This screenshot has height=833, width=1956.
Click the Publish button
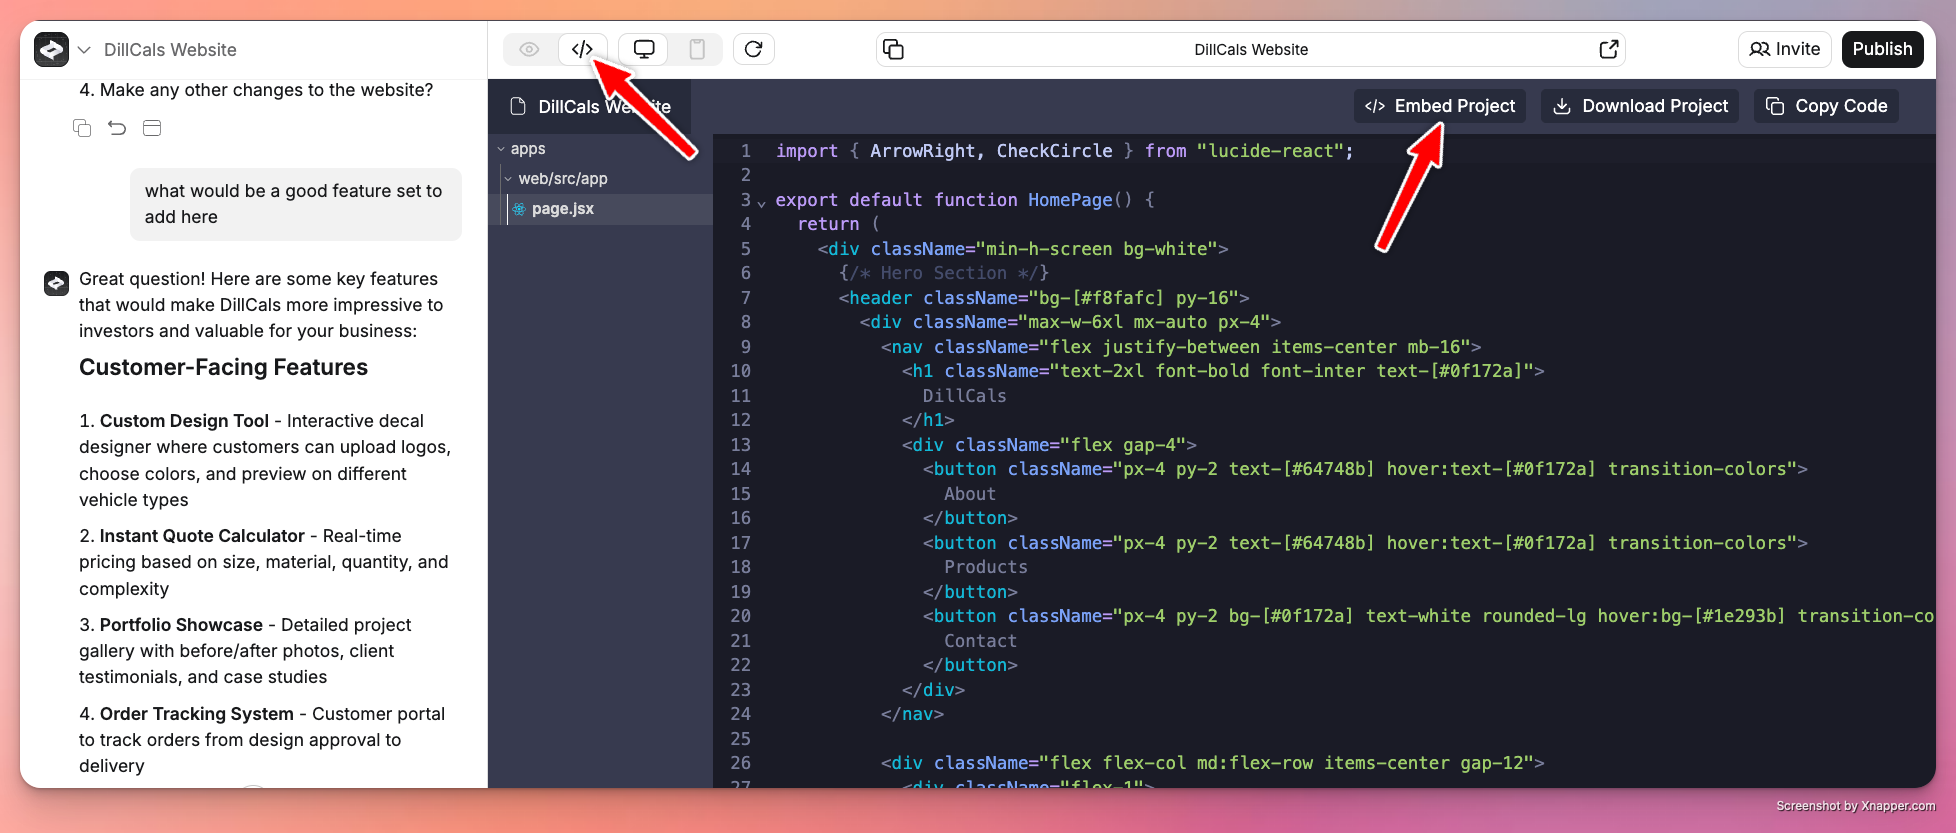pyautogui.click(x=1882, y=49)
